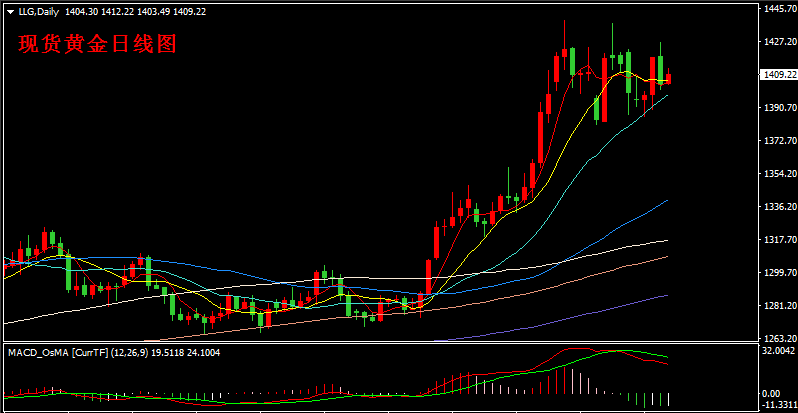Click the 0.00 indicator scale label
Screen dimensions: 798x413
coord(772,394)
